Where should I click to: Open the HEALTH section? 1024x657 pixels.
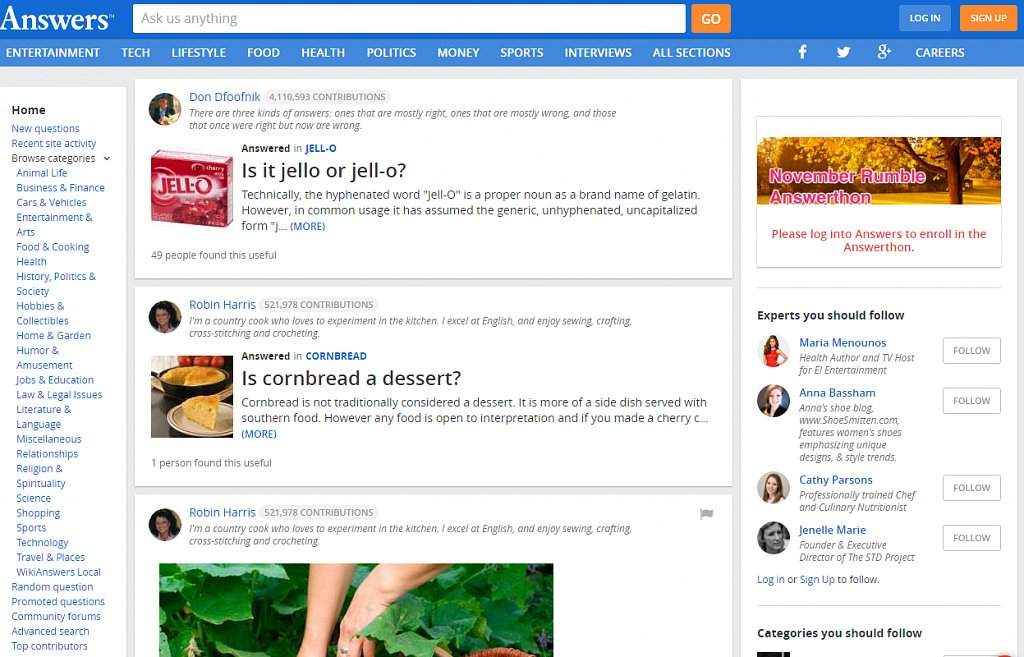click(323, 53)
